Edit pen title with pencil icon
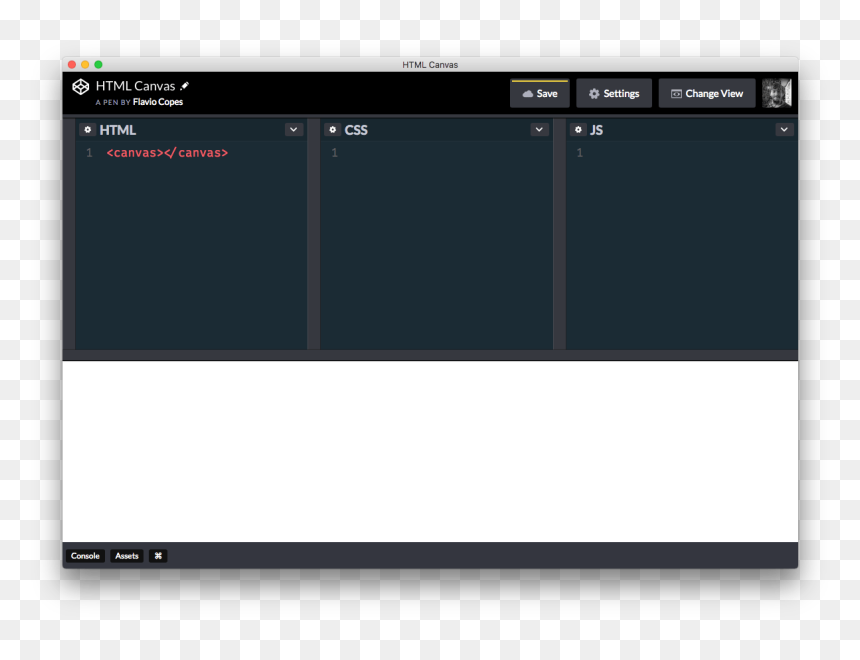Viewport: 860px width, 660px height. [185, 86]
